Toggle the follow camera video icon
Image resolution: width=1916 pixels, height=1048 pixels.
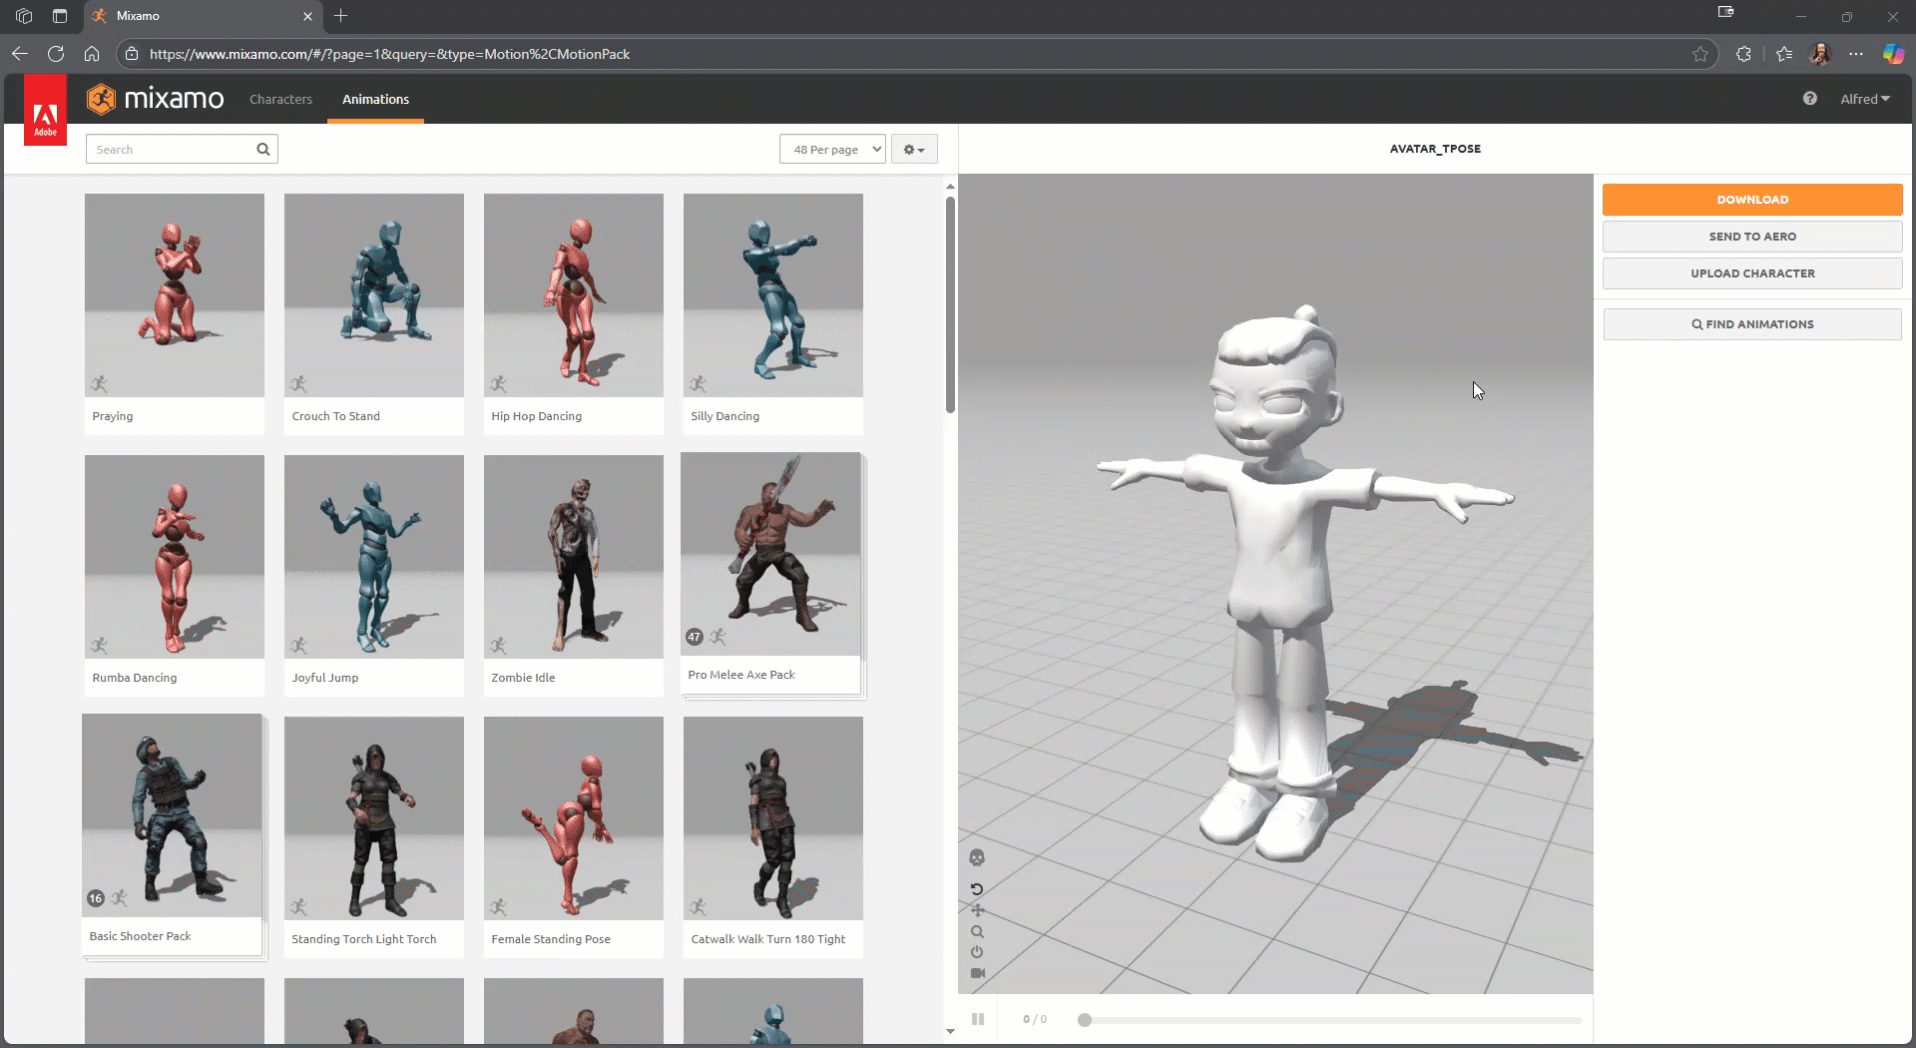(977, 973)
